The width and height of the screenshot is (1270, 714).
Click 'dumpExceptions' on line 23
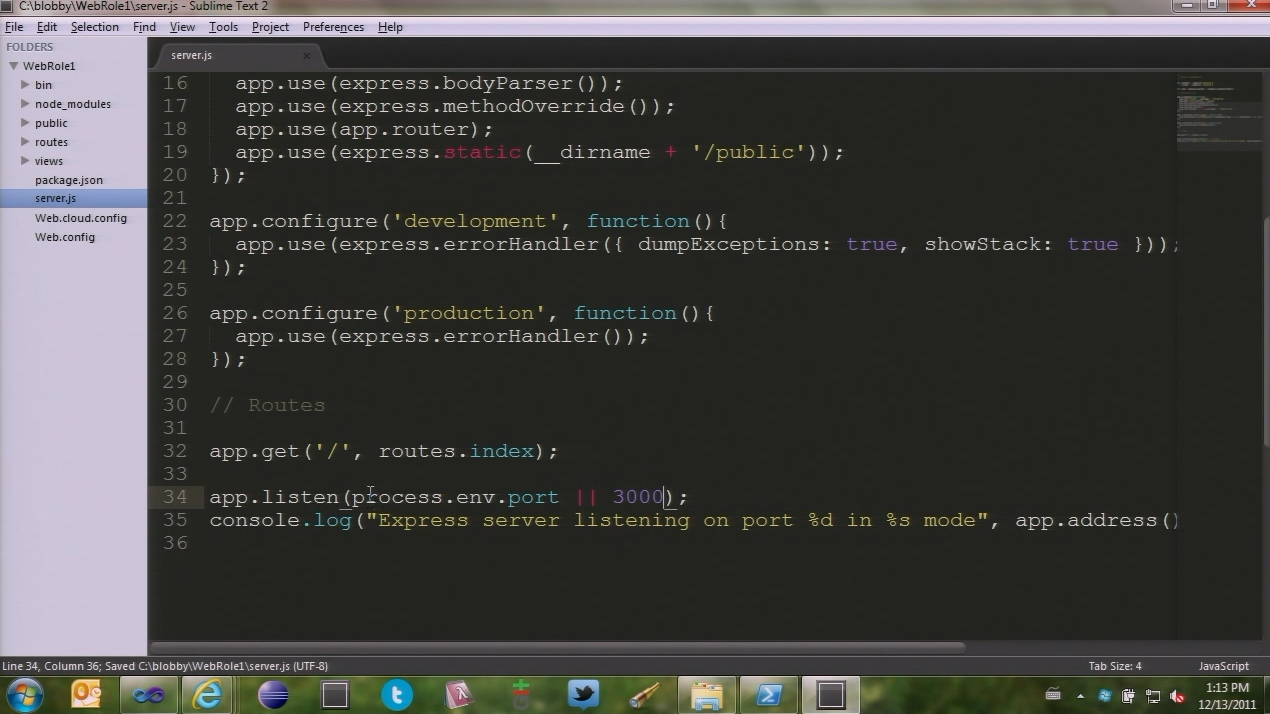click(729, 244)
